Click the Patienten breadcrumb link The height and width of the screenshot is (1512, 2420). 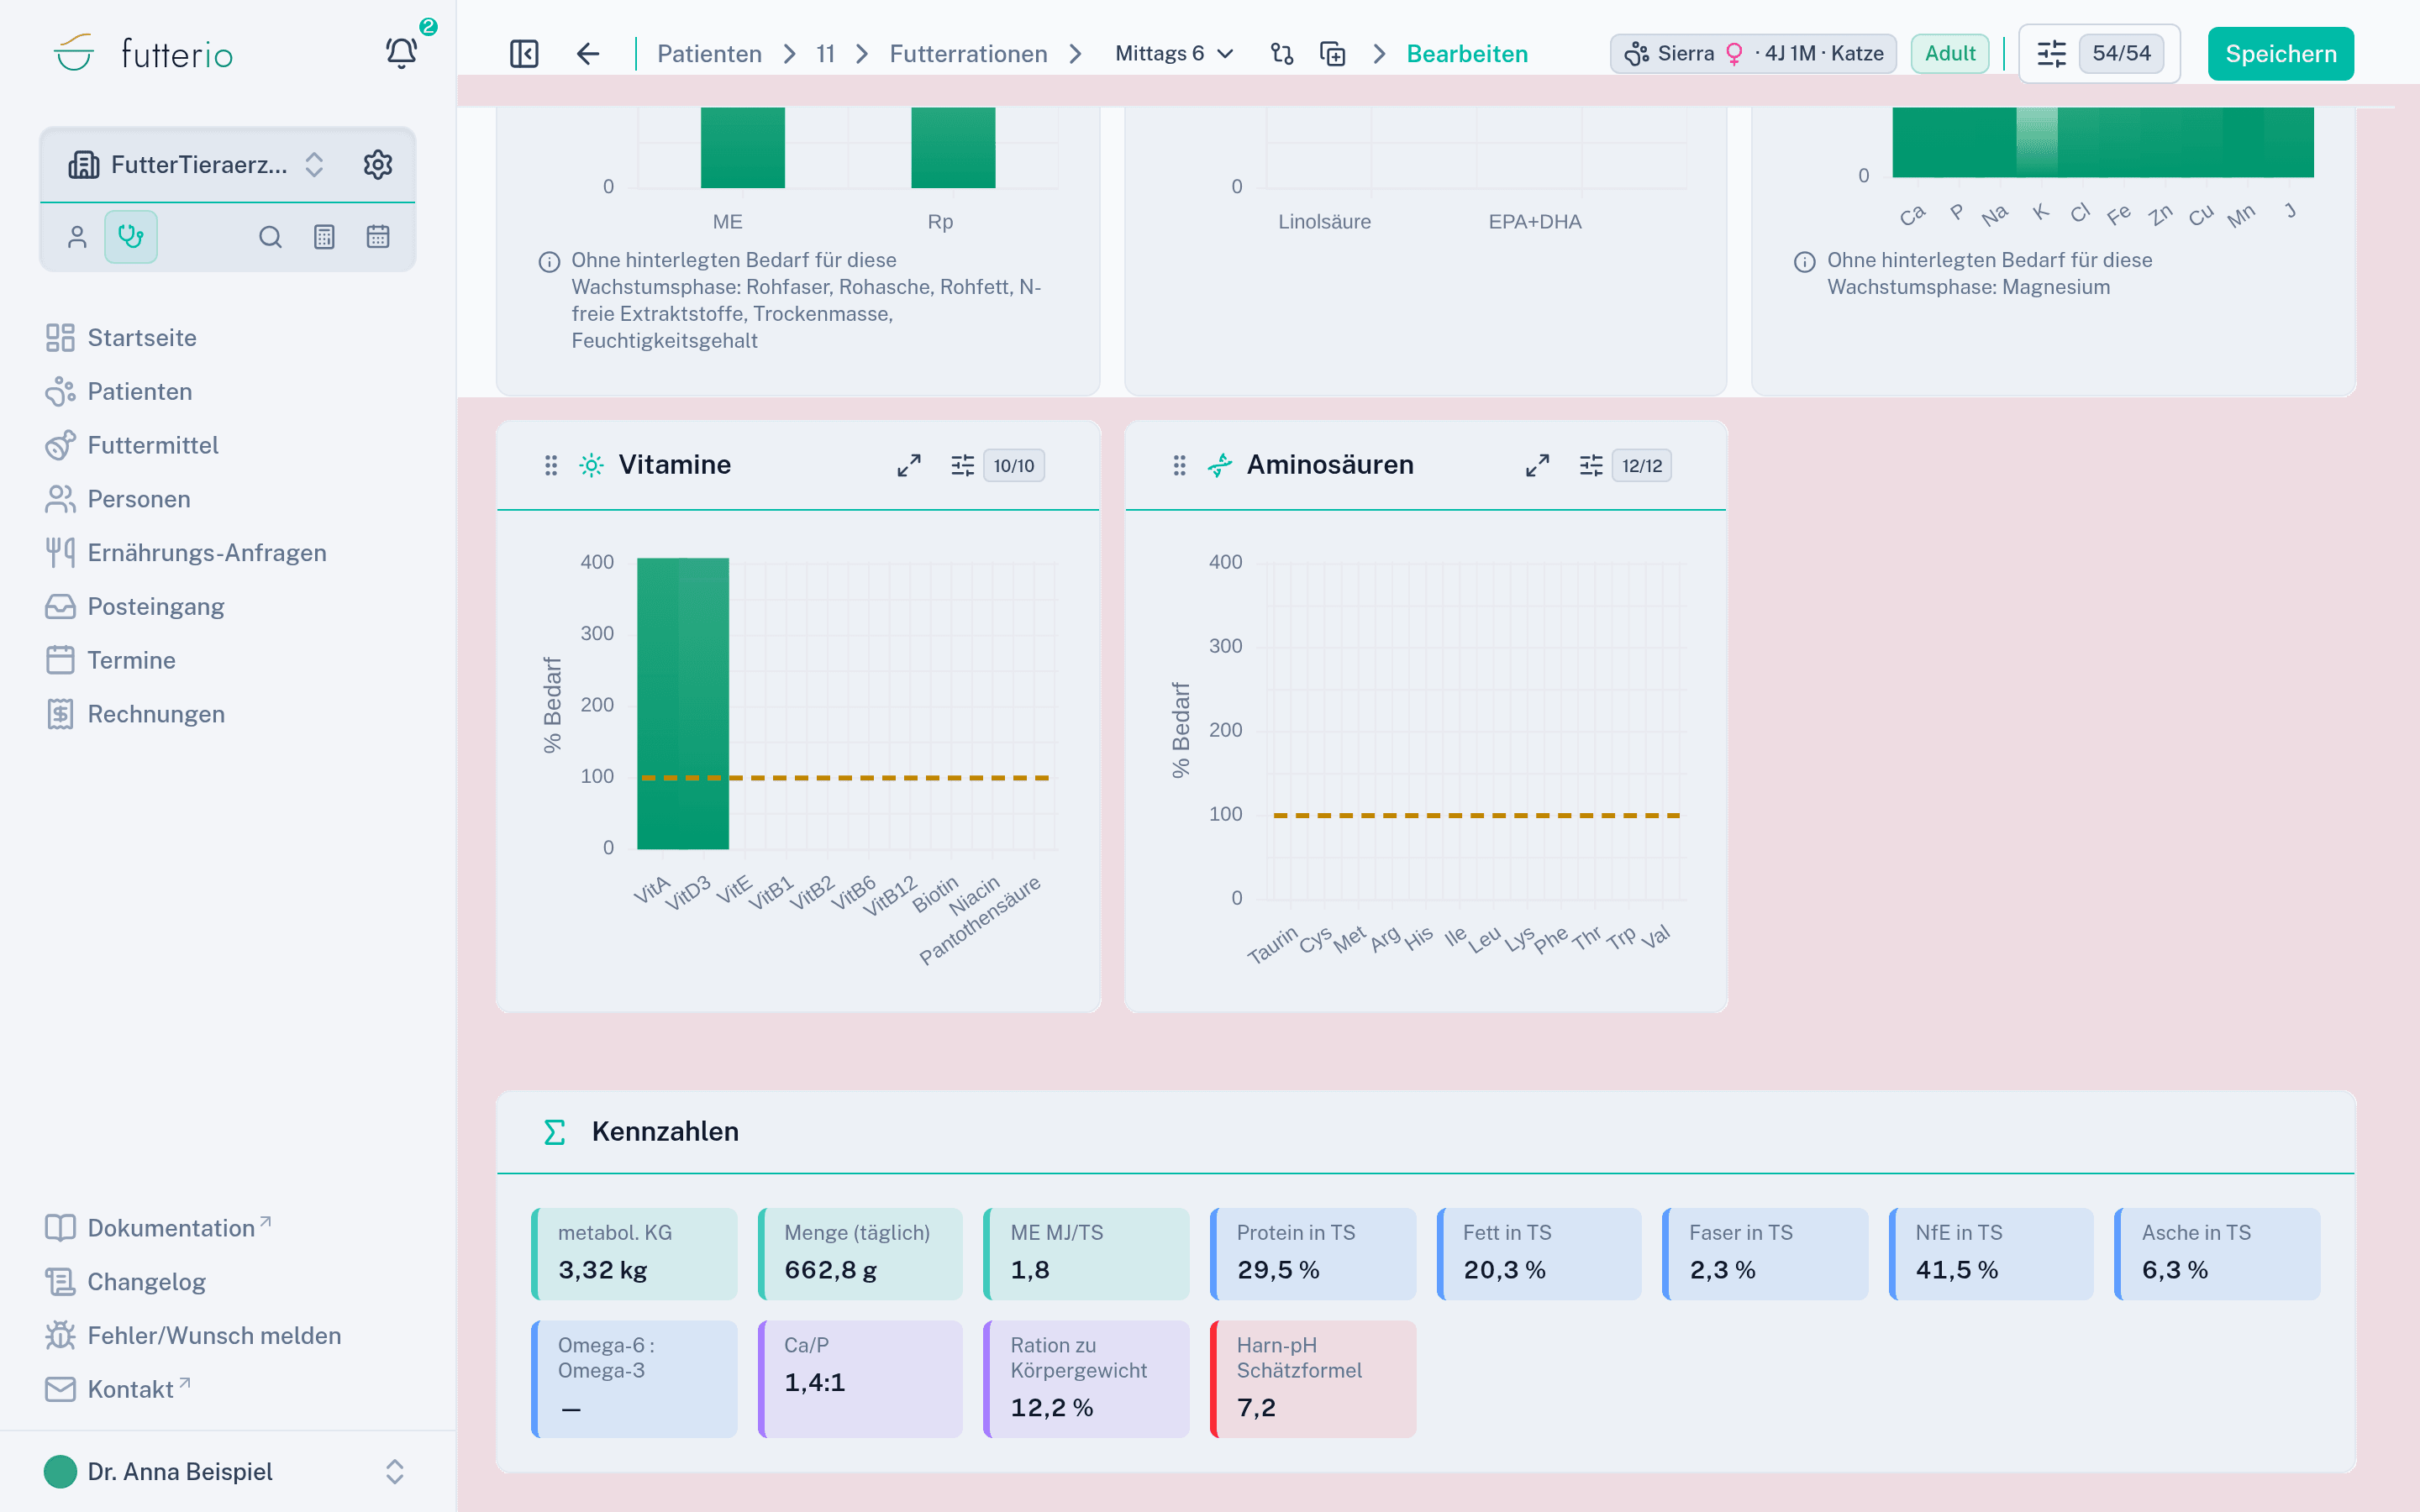709,54
